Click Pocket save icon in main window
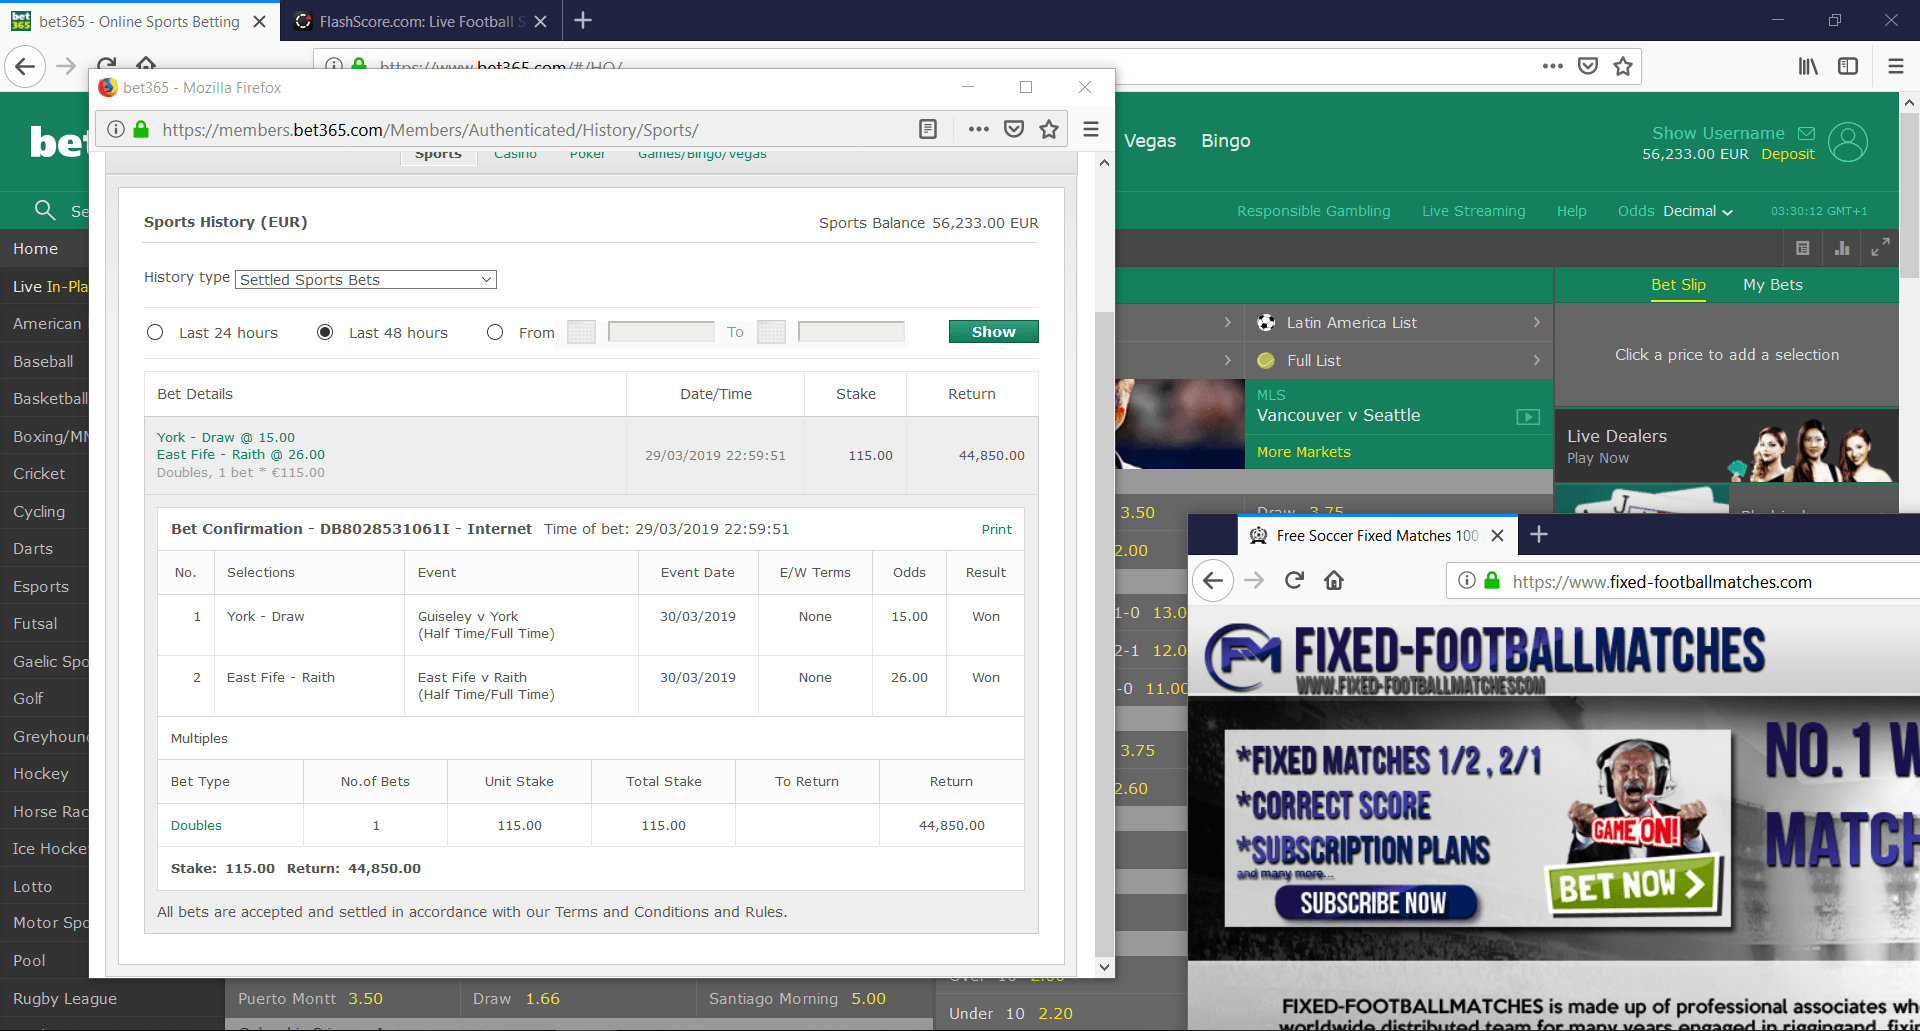Image resolution: width=1920 pixels, height=1031 pixels. pyautogui.click(x=1588, y=66)
